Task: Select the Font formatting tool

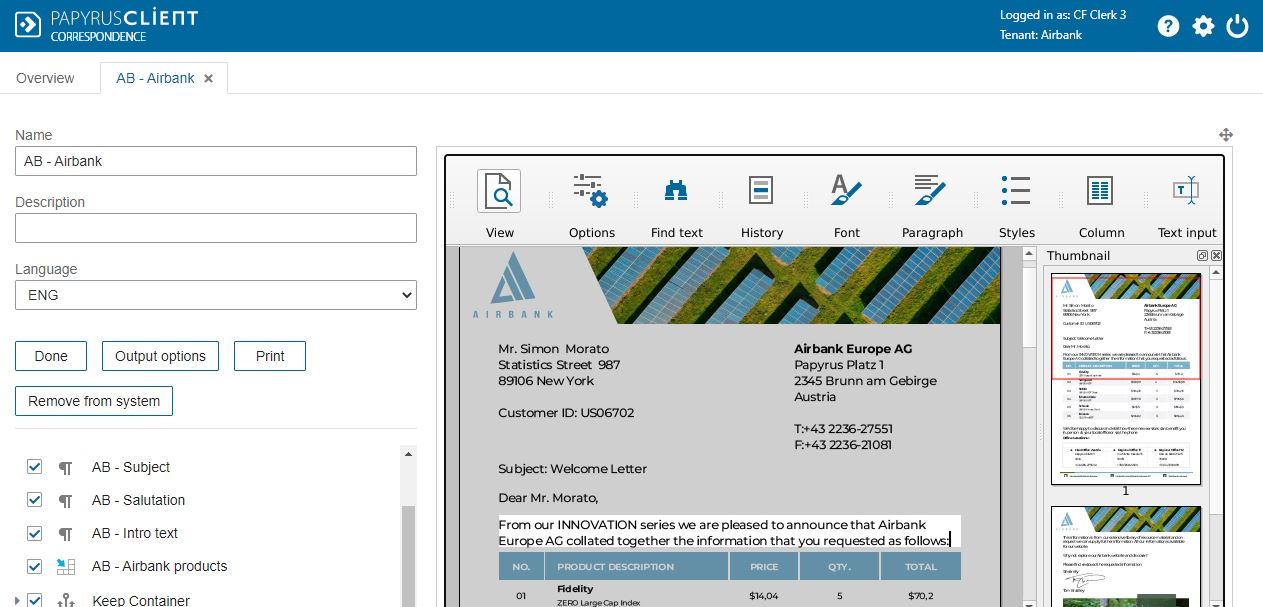Action: point(846,191)
